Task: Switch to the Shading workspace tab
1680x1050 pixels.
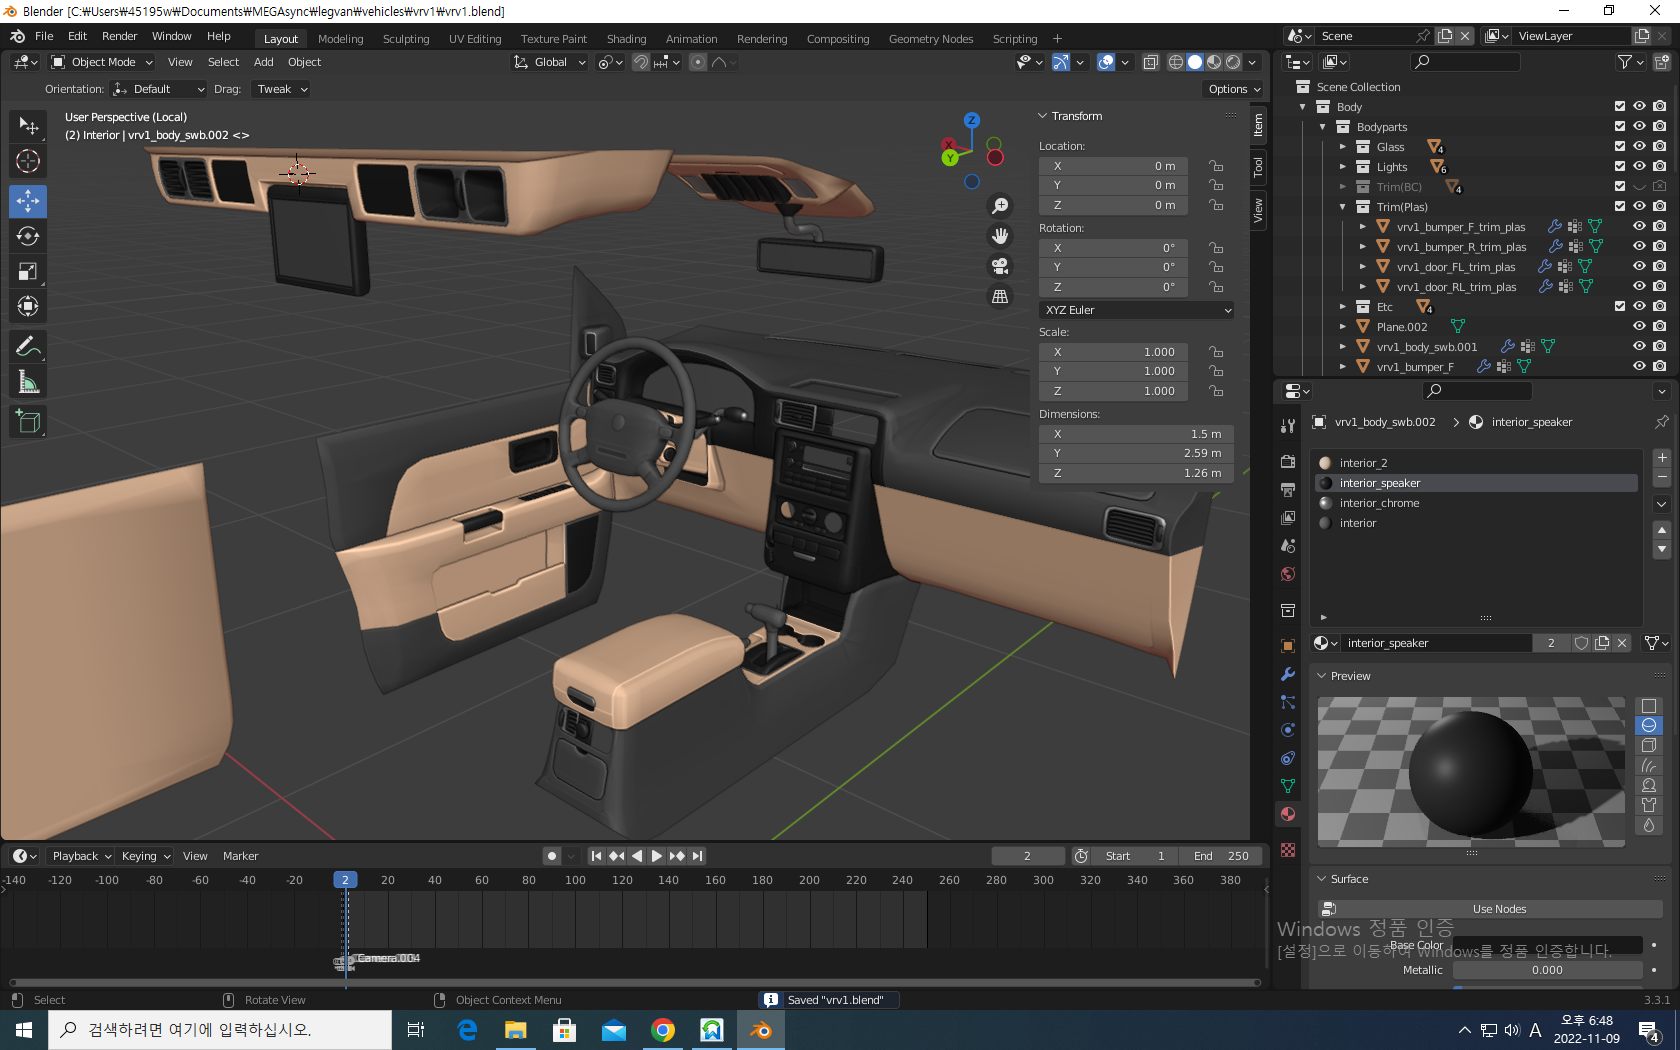Action: point(626,39)
